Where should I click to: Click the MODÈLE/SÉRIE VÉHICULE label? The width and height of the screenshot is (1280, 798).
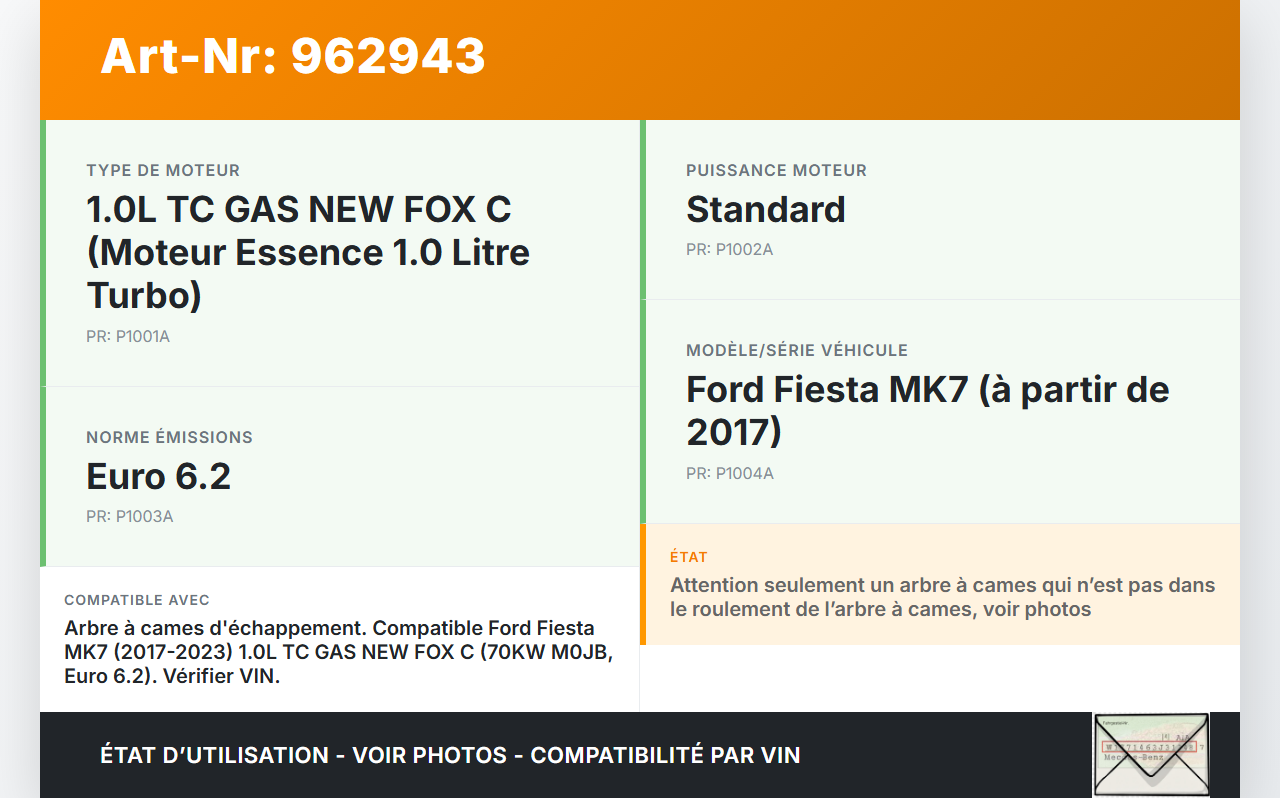pyautogui.click(x=796, y=351)
